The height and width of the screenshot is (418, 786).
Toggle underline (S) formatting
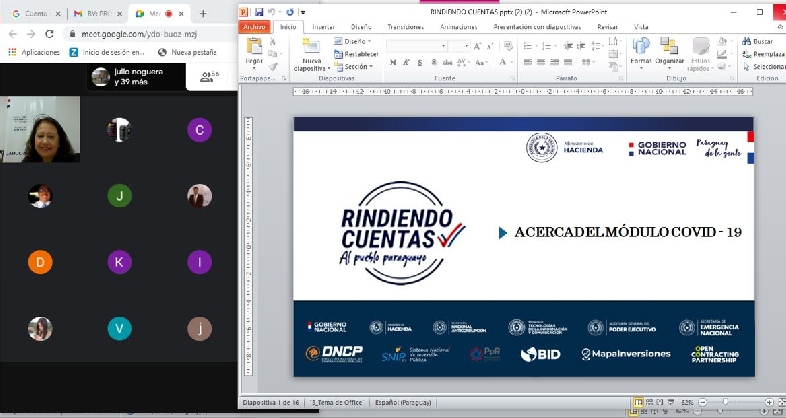coord(420,62)
